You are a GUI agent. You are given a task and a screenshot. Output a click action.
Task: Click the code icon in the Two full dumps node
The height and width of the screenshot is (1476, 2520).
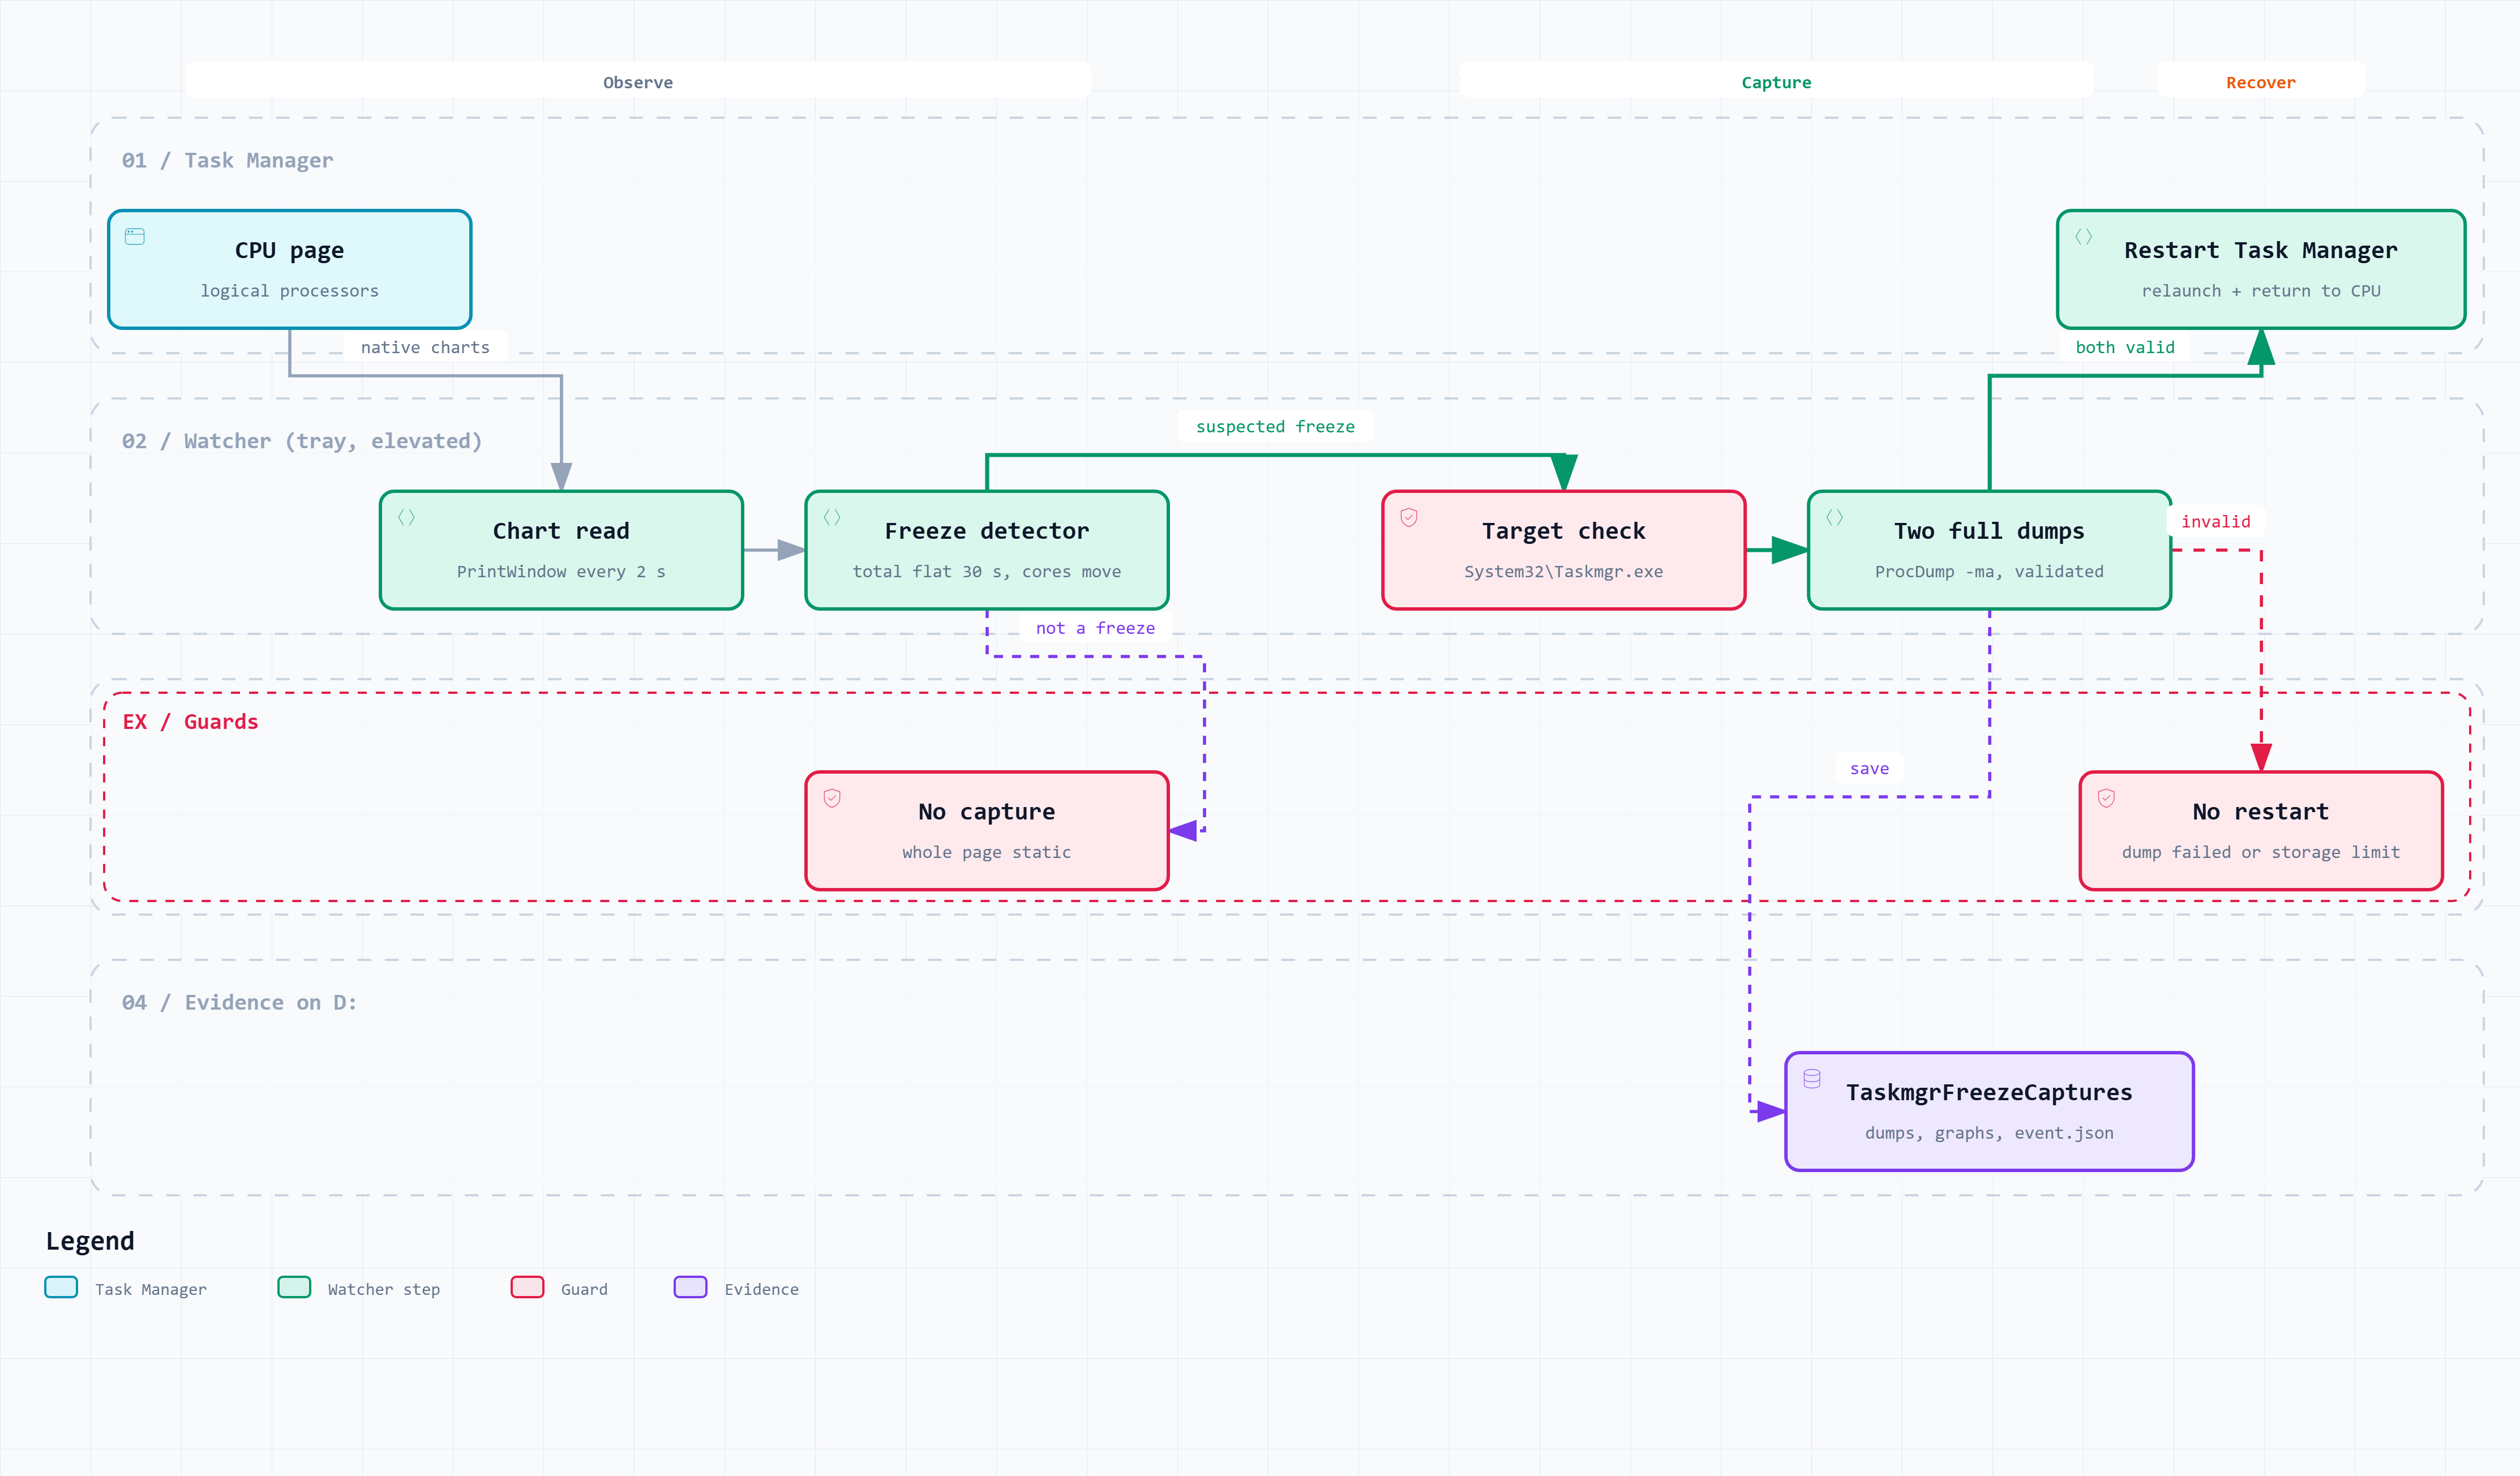(1835, 517)
